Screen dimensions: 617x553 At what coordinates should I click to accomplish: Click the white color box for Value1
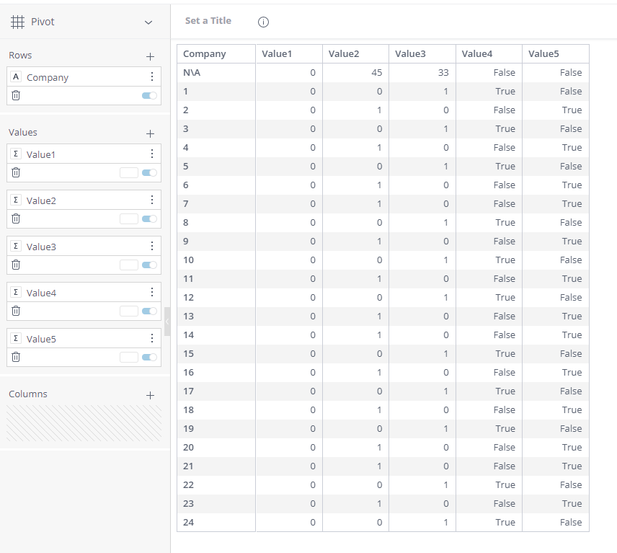pyautogui.click(x=128, y=173)
